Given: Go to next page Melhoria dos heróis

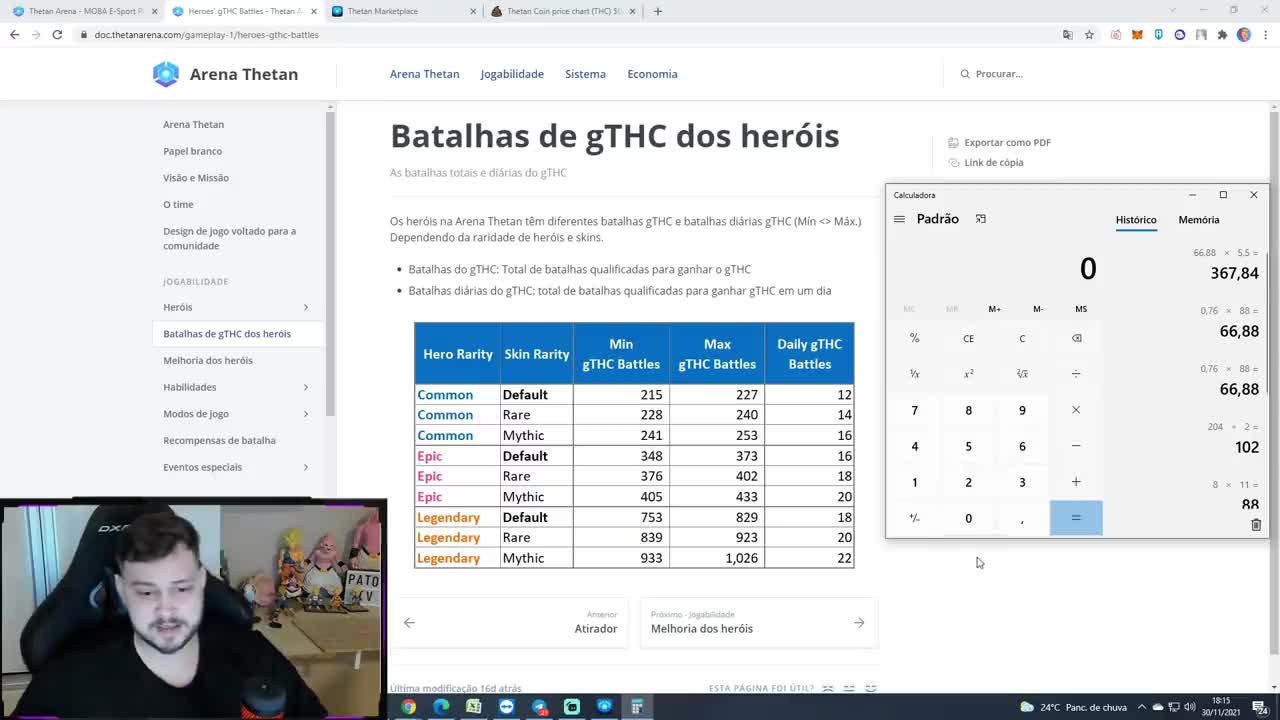Looking at the screenshot, I should 759,622.
